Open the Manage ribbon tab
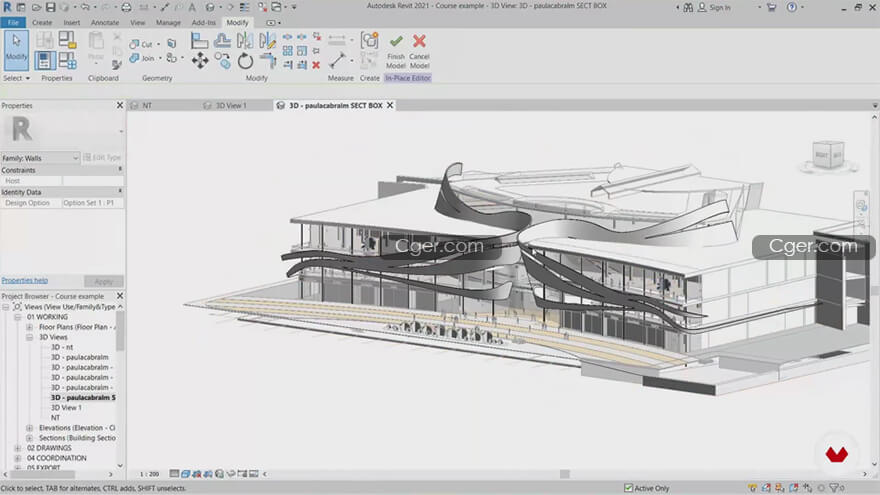This screenshot has width=880, height=495. click(168, 22)
